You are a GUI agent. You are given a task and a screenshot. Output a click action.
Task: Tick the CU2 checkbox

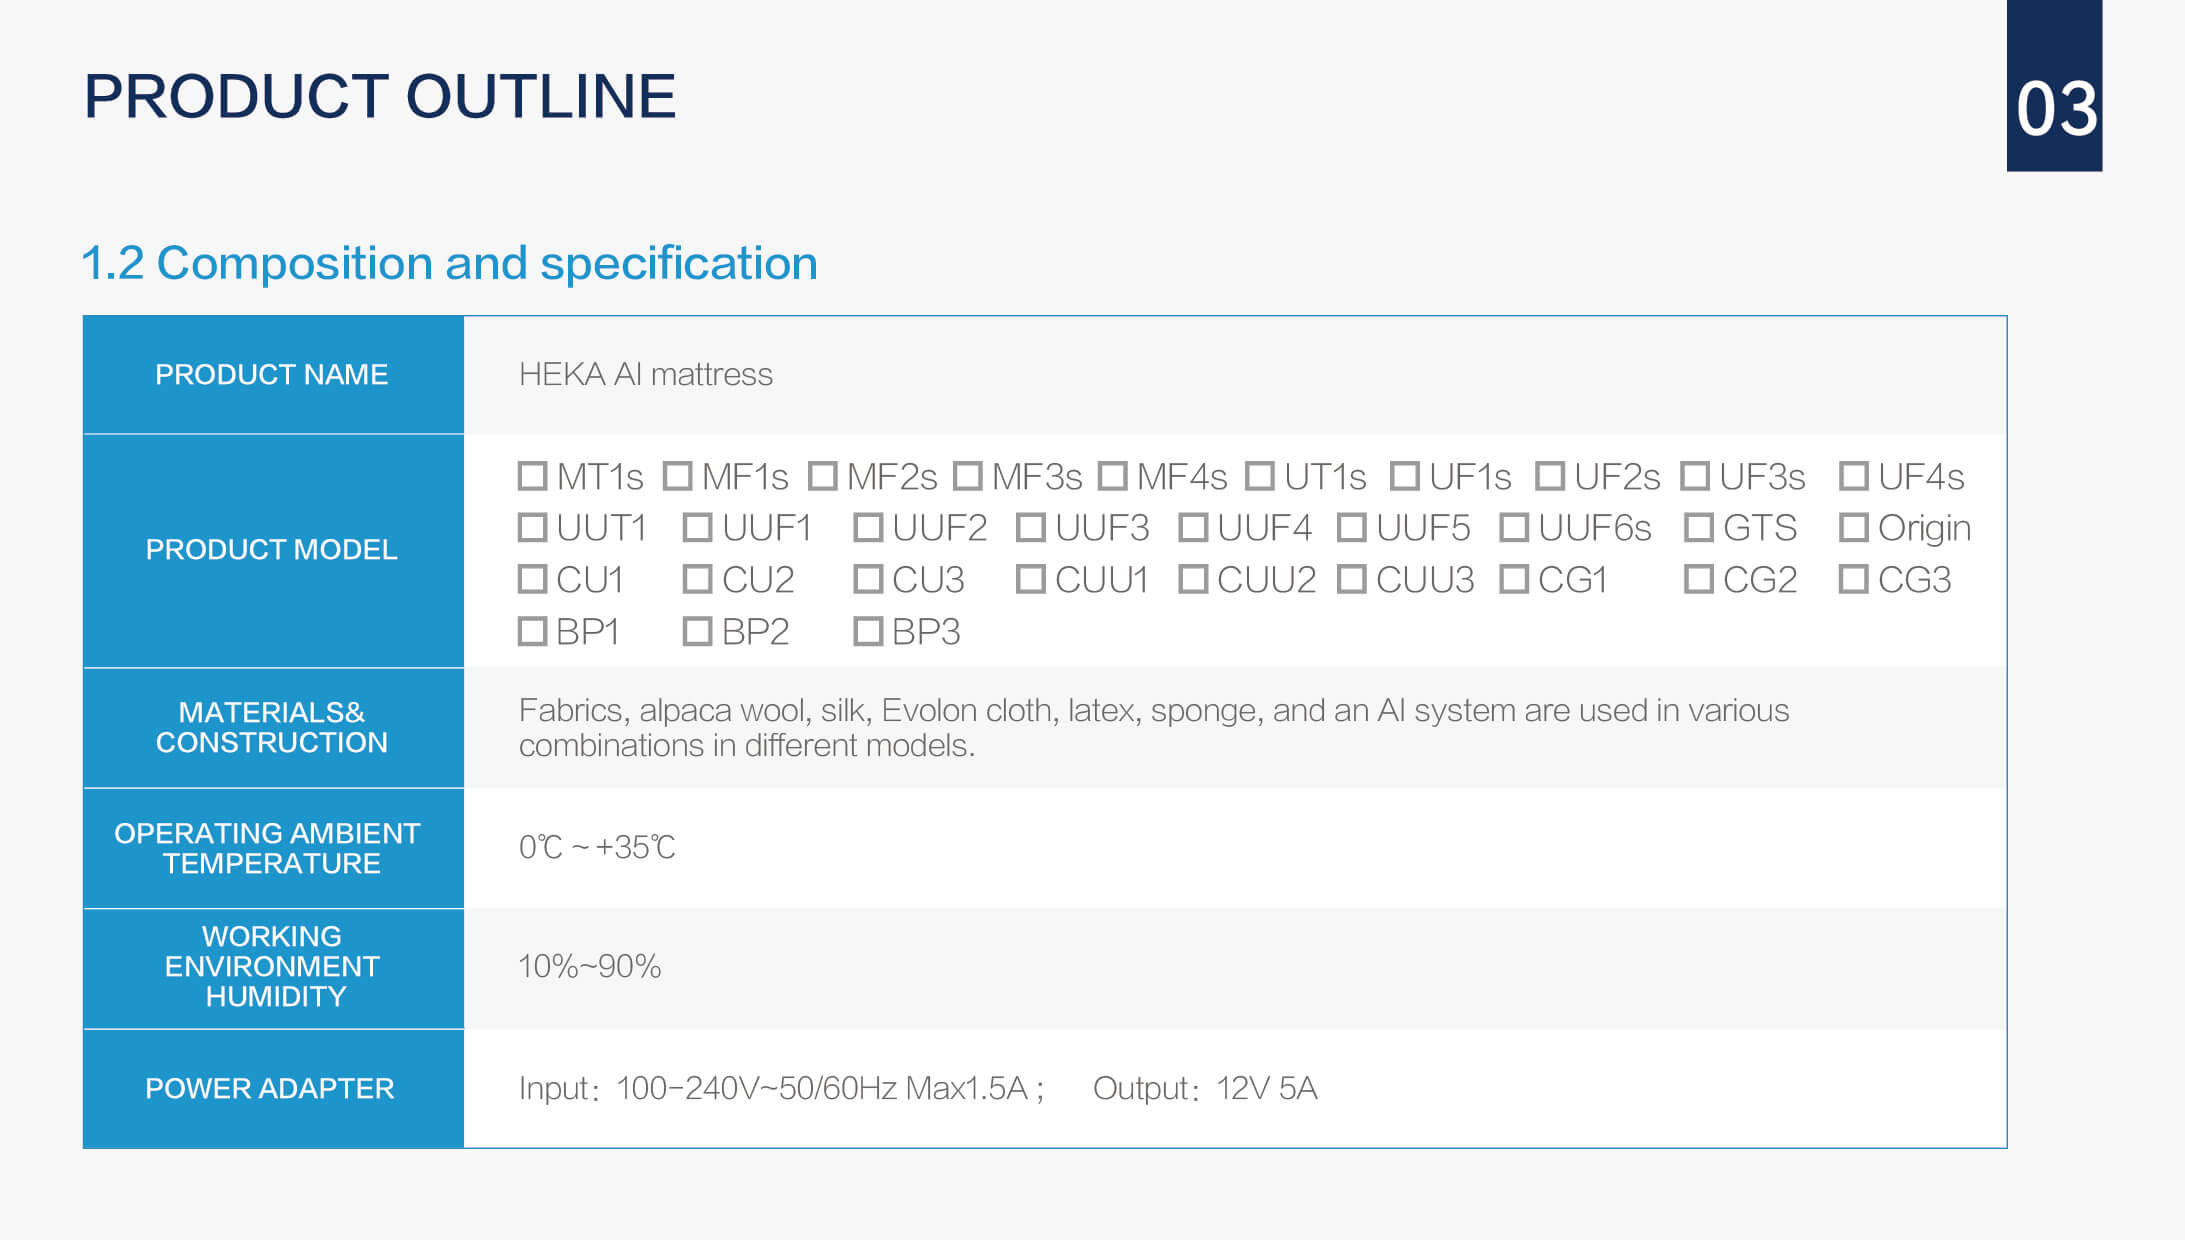(x=697, y=579)
